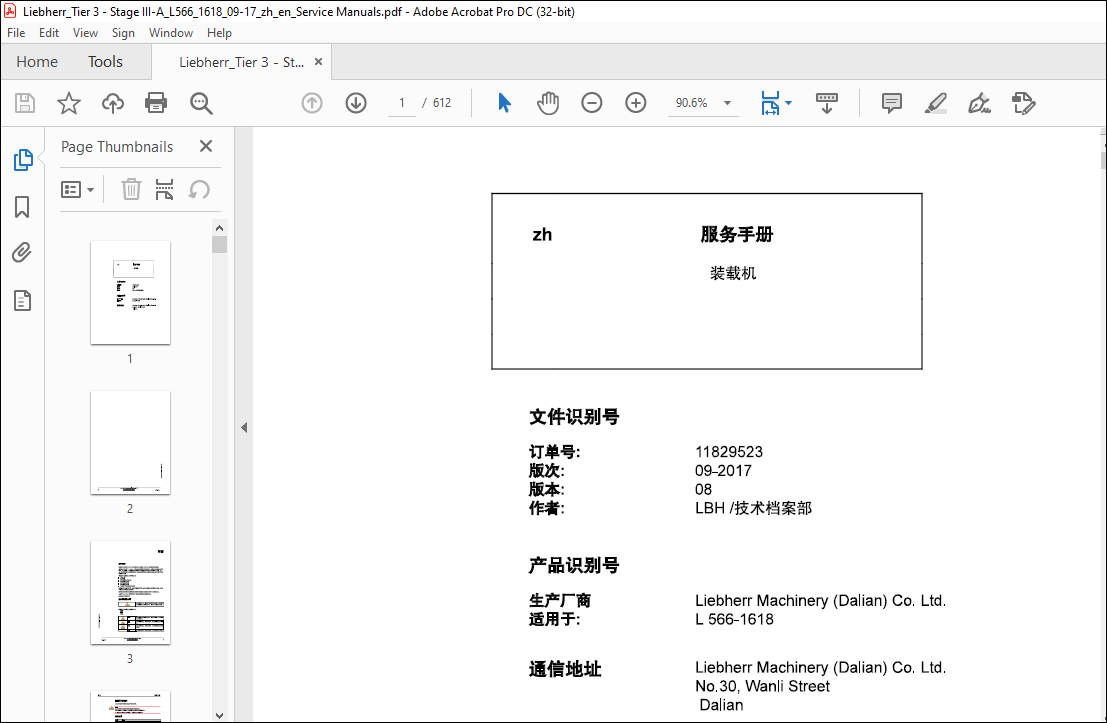
Task: Open the fill and sign pen tool
Action: click(x=979, y=103)
